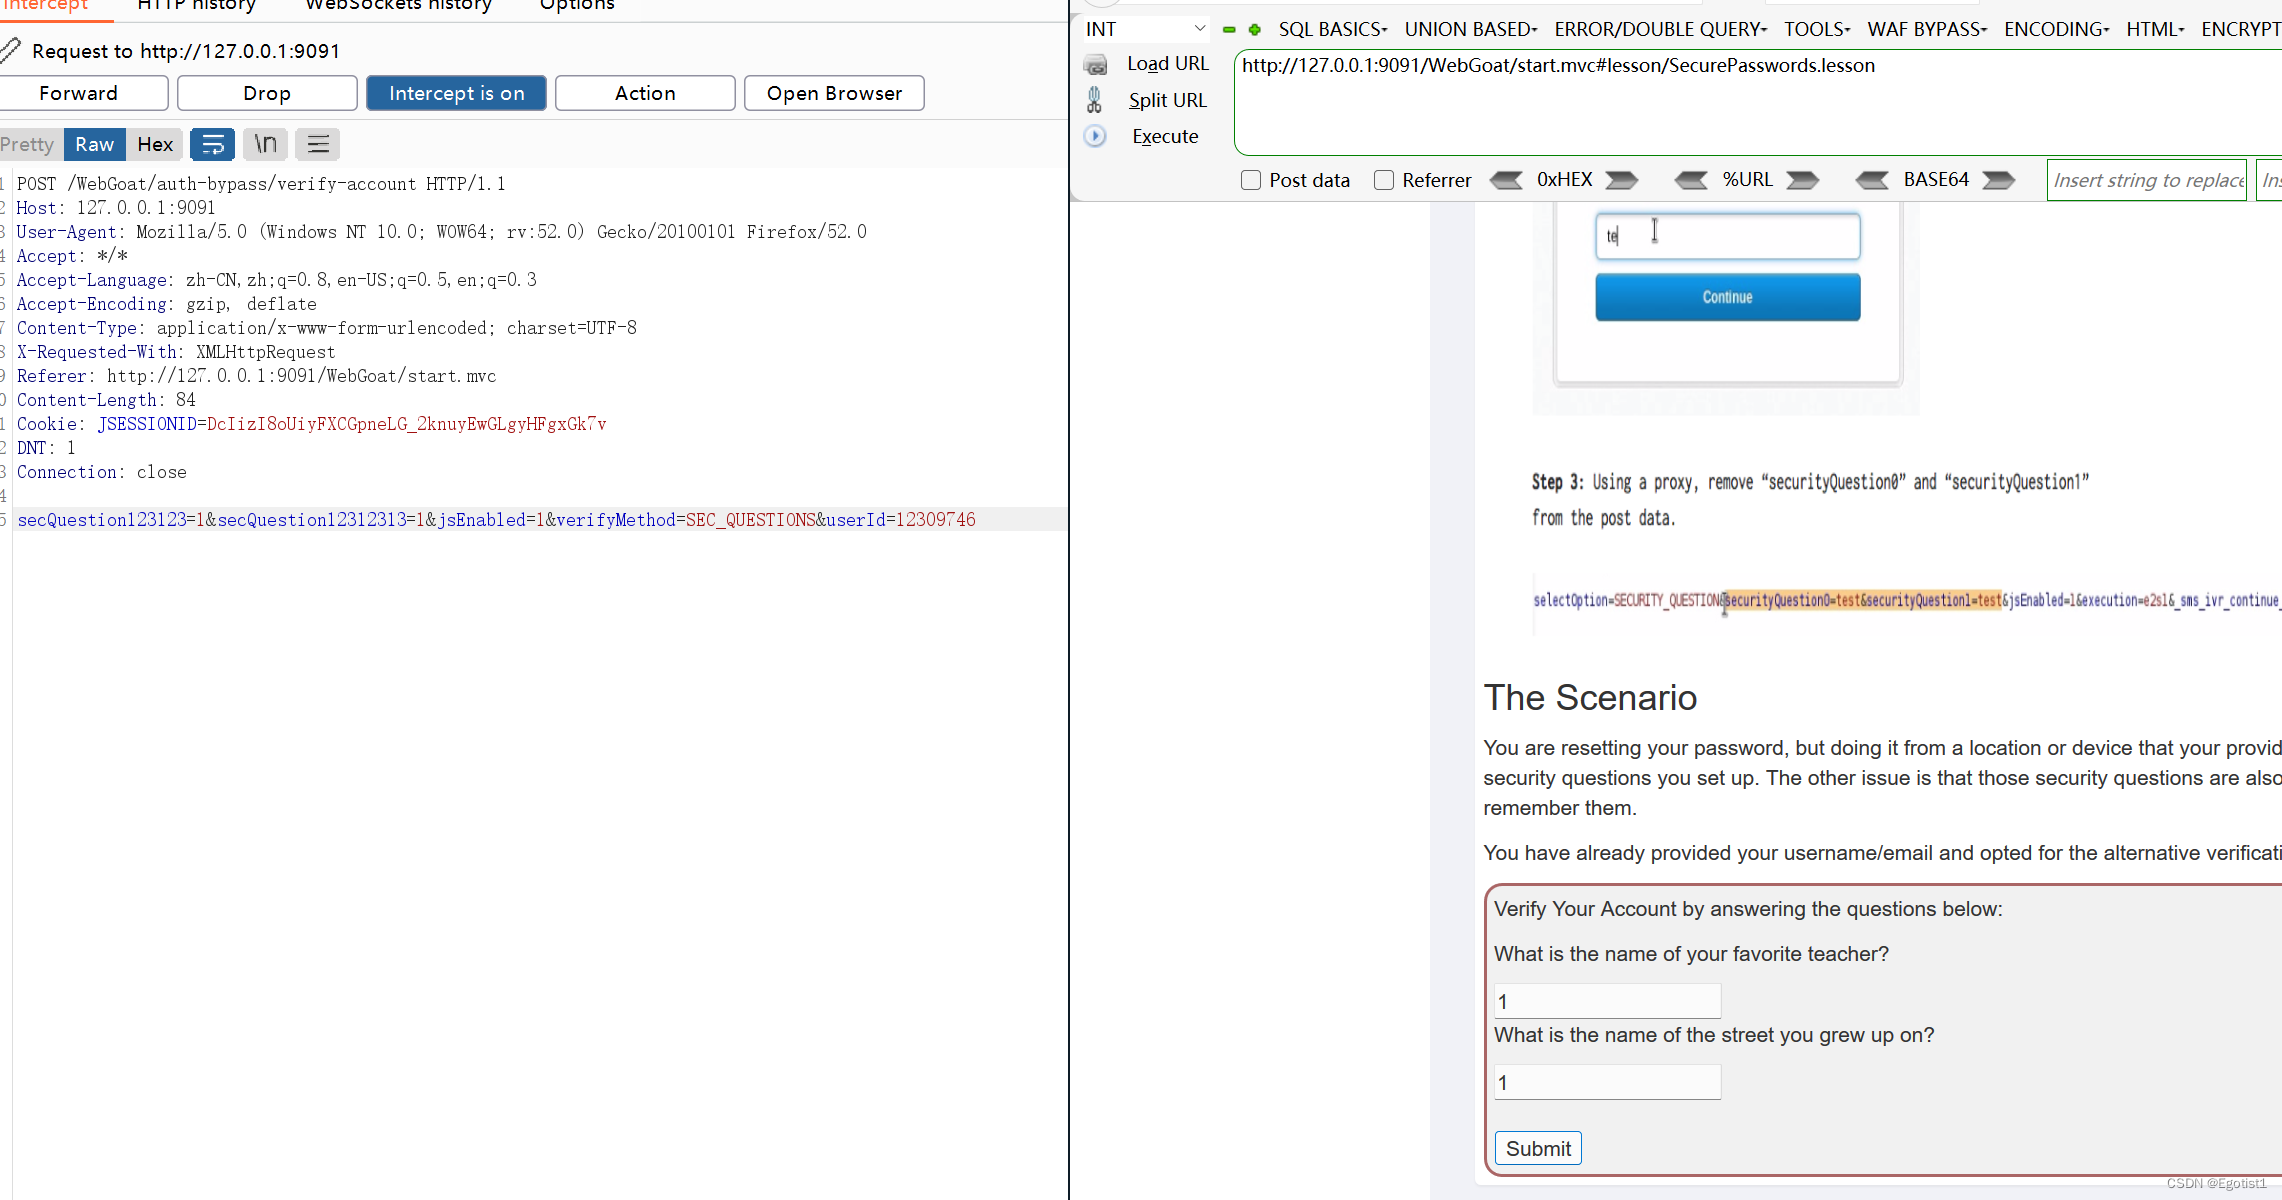The width and height of the screenshot is (2282, 1200).
Task: Toggle the Intercept is on button
Action: (x=456, y=93)
